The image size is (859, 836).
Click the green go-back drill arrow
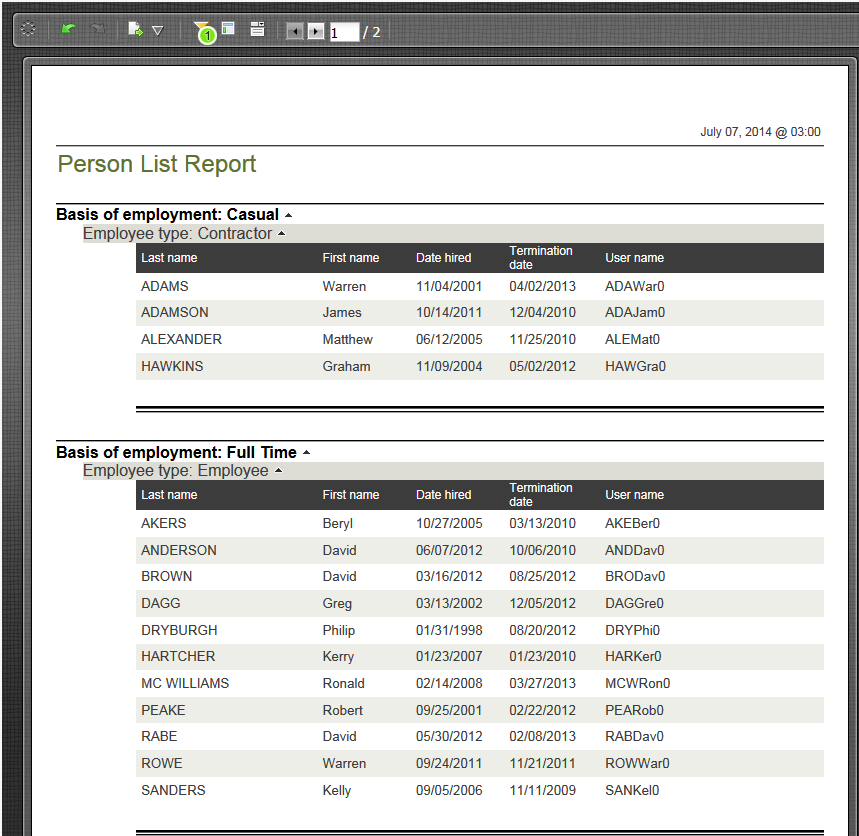click(67, 29)
